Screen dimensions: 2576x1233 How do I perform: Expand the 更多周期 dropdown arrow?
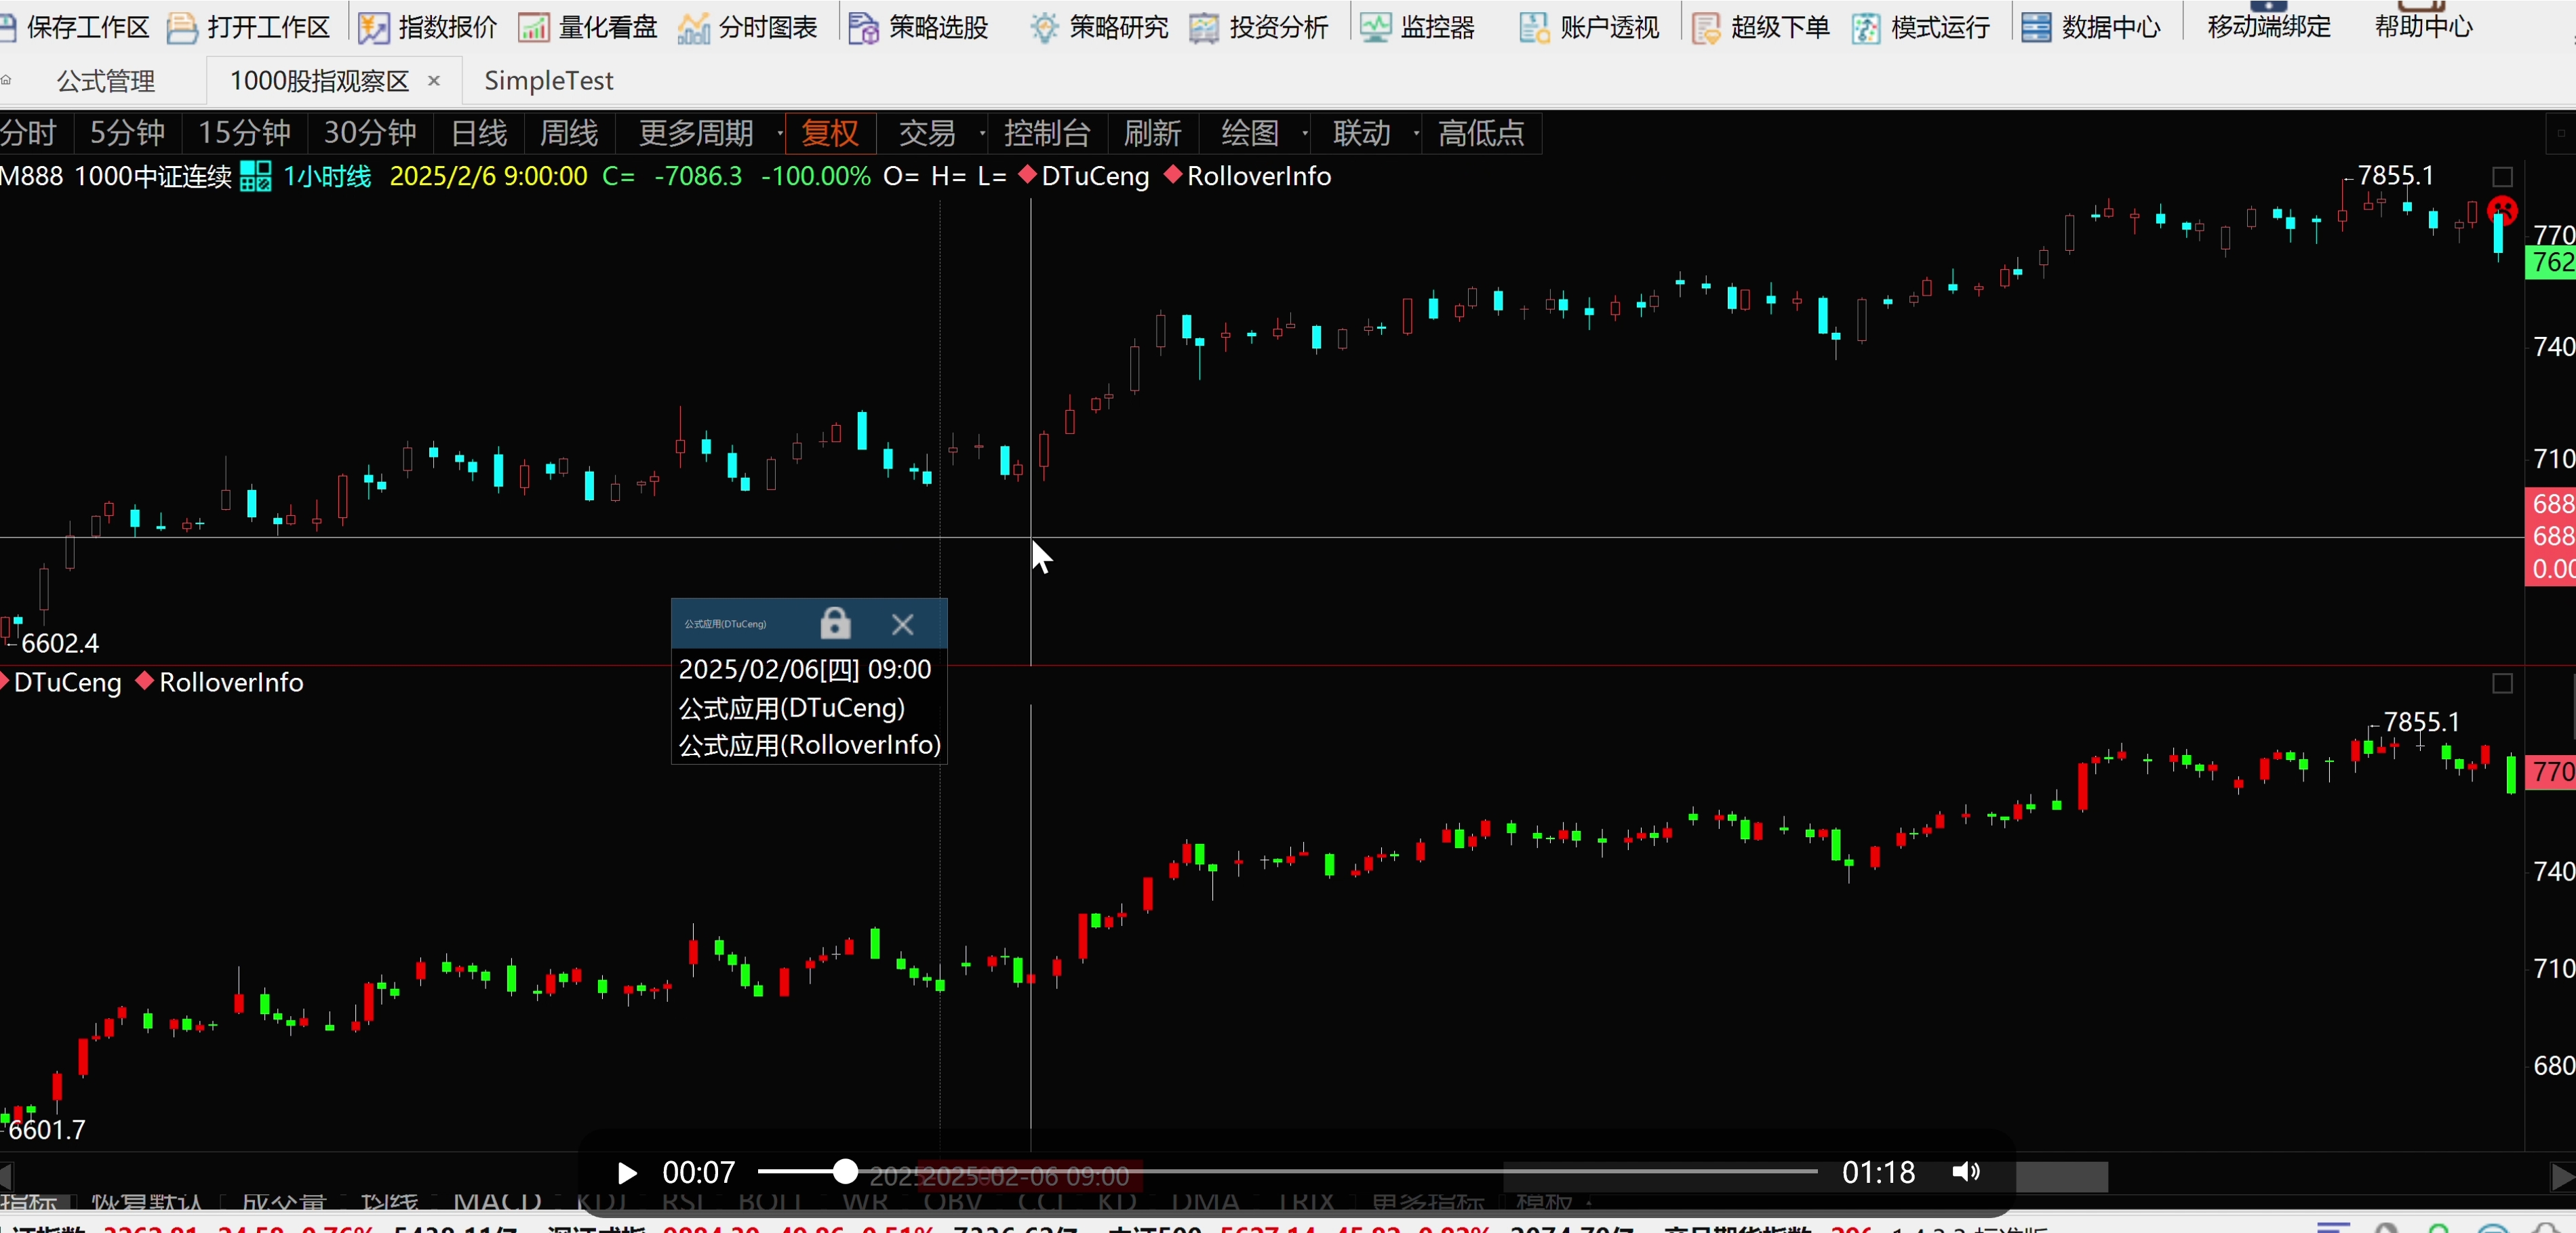point(780,133)
